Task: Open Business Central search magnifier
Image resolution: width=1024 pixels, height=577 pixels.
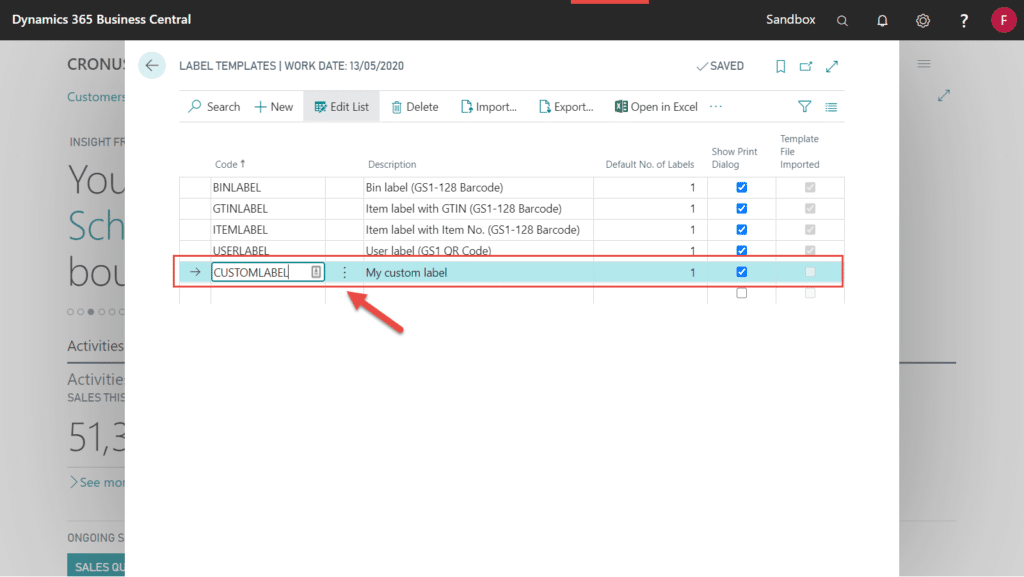Action: click(842, 20)
